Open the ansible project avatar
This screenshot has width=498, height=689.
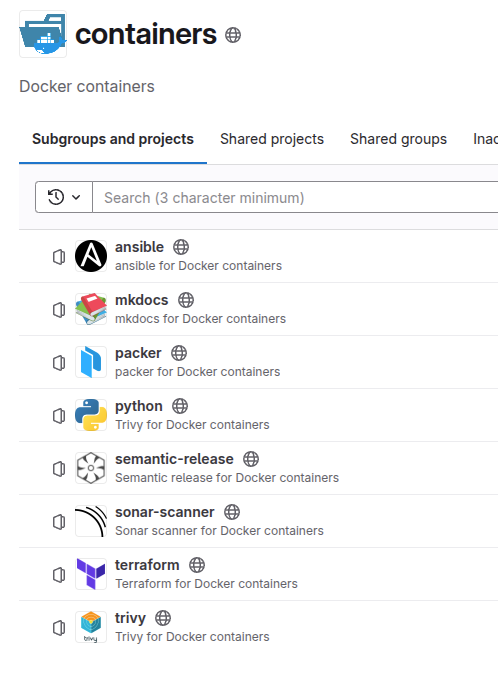click(x=91, y=256)
